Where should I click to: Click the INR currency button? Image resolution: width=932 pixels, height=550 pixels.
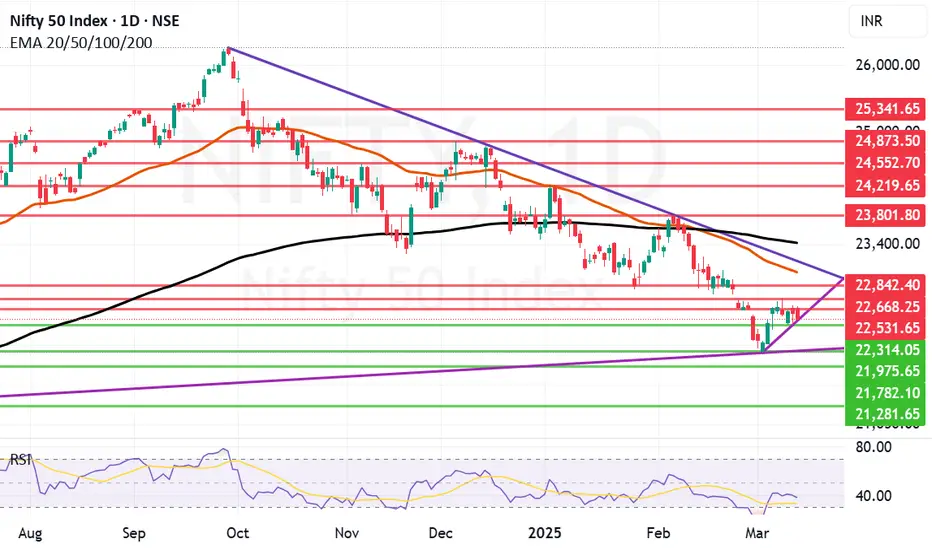[x=887, y=21]
